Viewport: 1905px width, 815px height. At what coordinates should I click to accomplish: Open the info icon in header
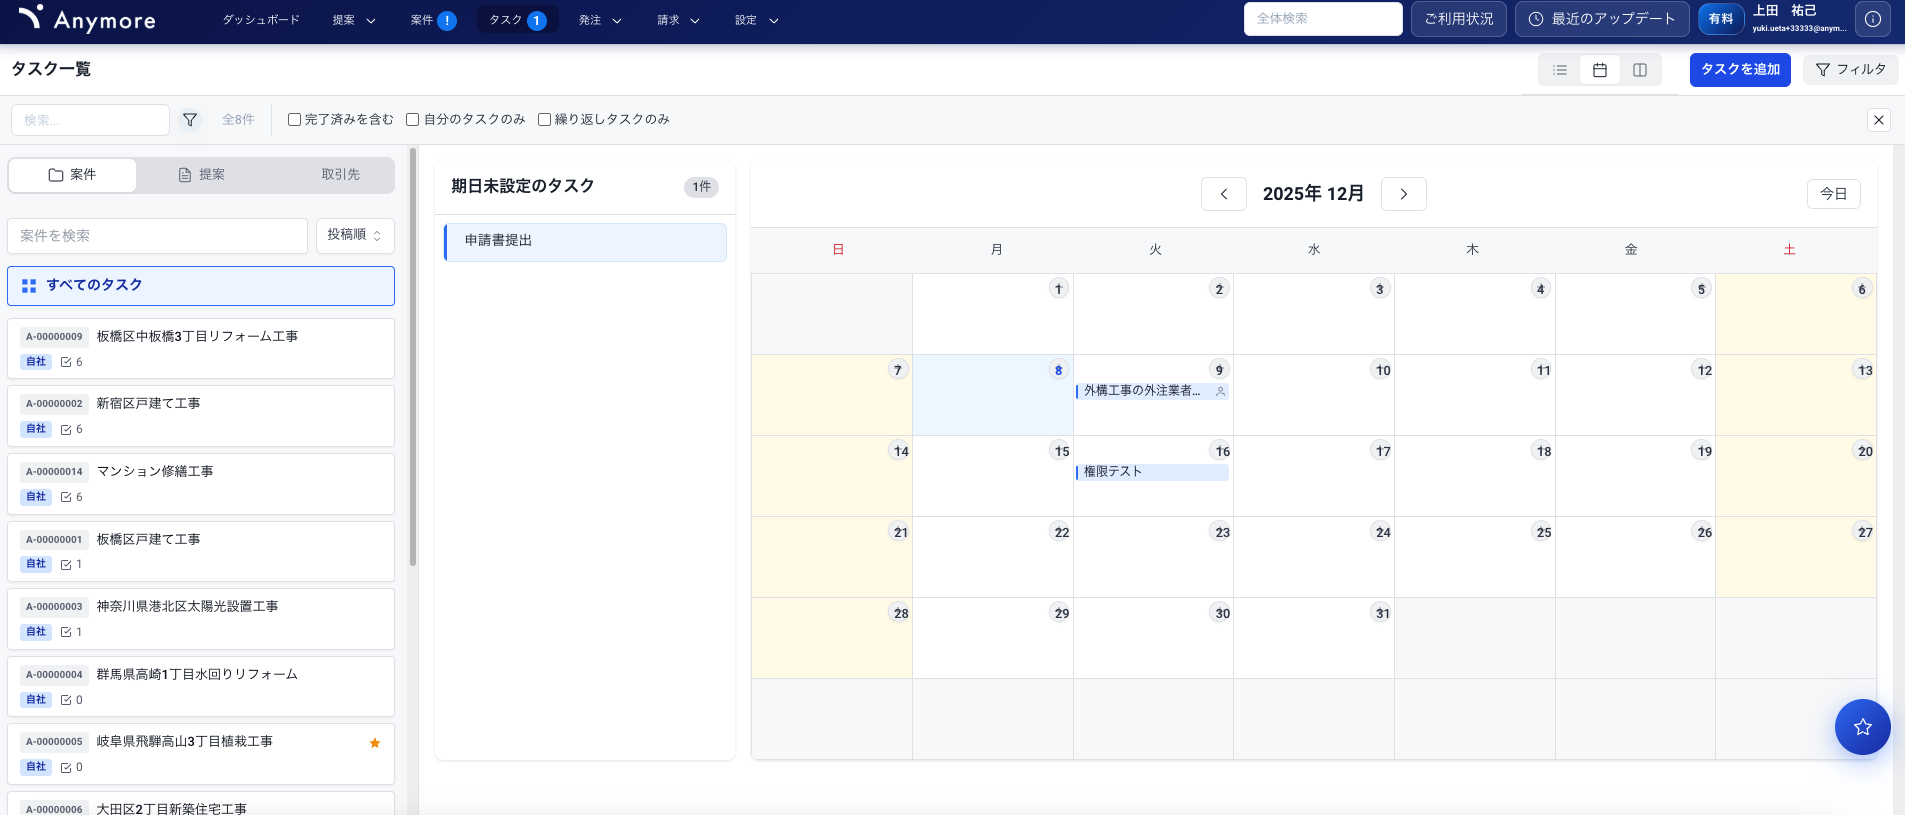(x=1872, y=19)
